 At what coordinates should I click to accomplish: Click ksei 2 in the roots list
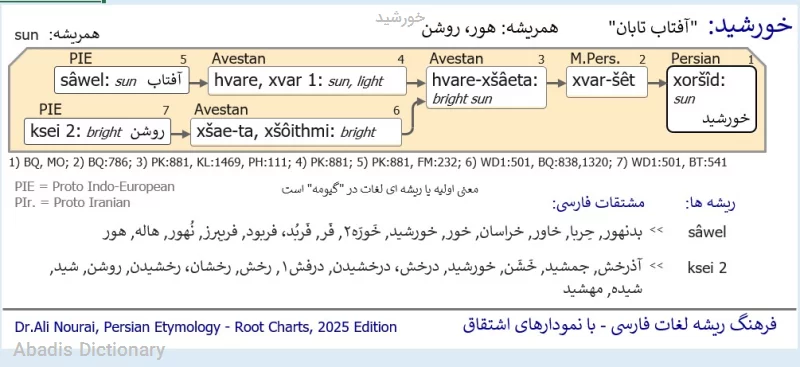pyautogui.click(x=707, y=268)
